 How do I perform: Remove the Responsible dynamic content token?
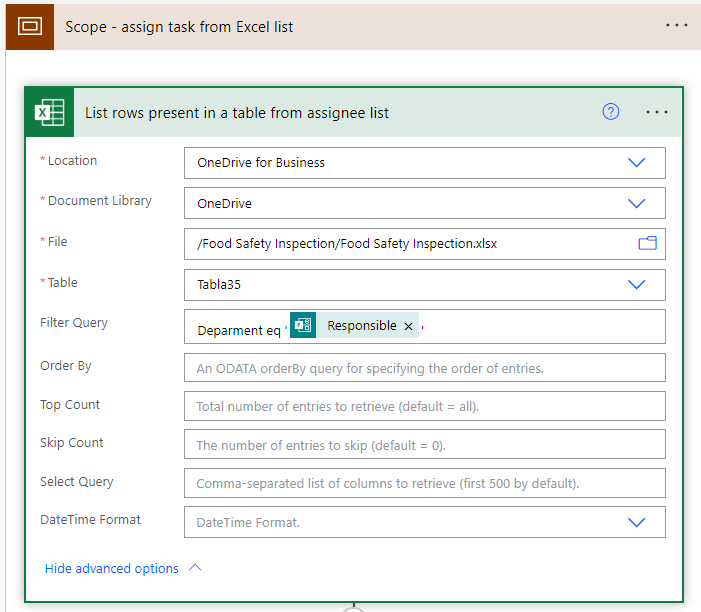click(408, 326)
